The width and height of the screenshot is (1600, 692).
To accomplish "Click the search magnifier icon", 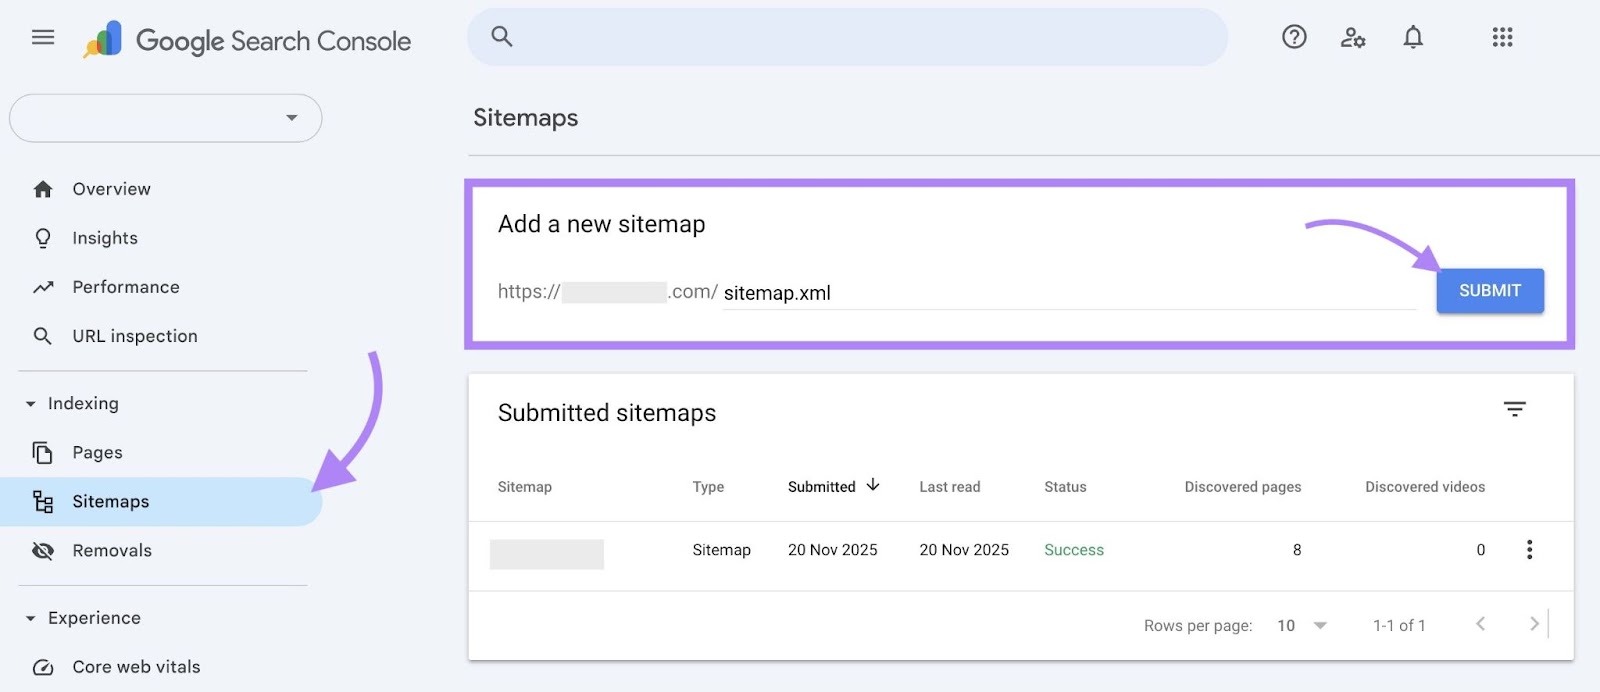I will pyautogui.click(x=502, y=37).
